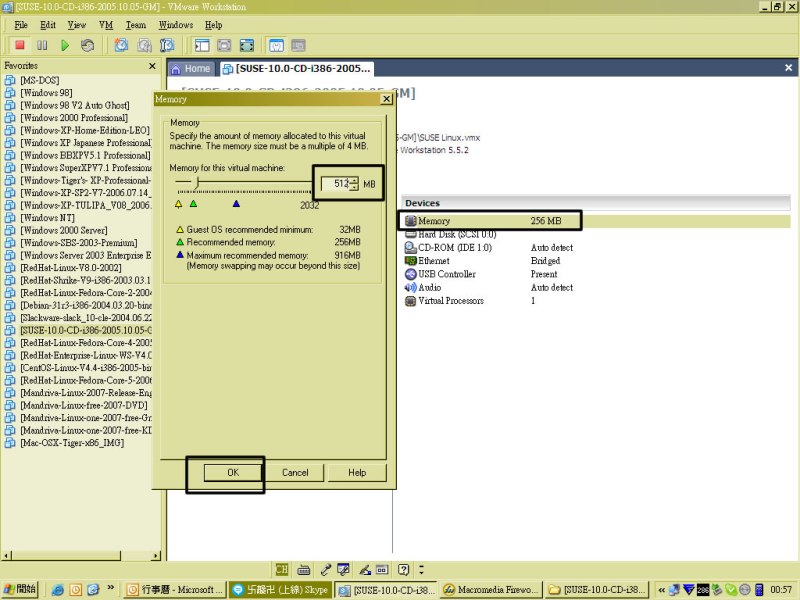Open the SUSE-10.0 folder taskbar button
800x600 pixels.
coord(597,589)
